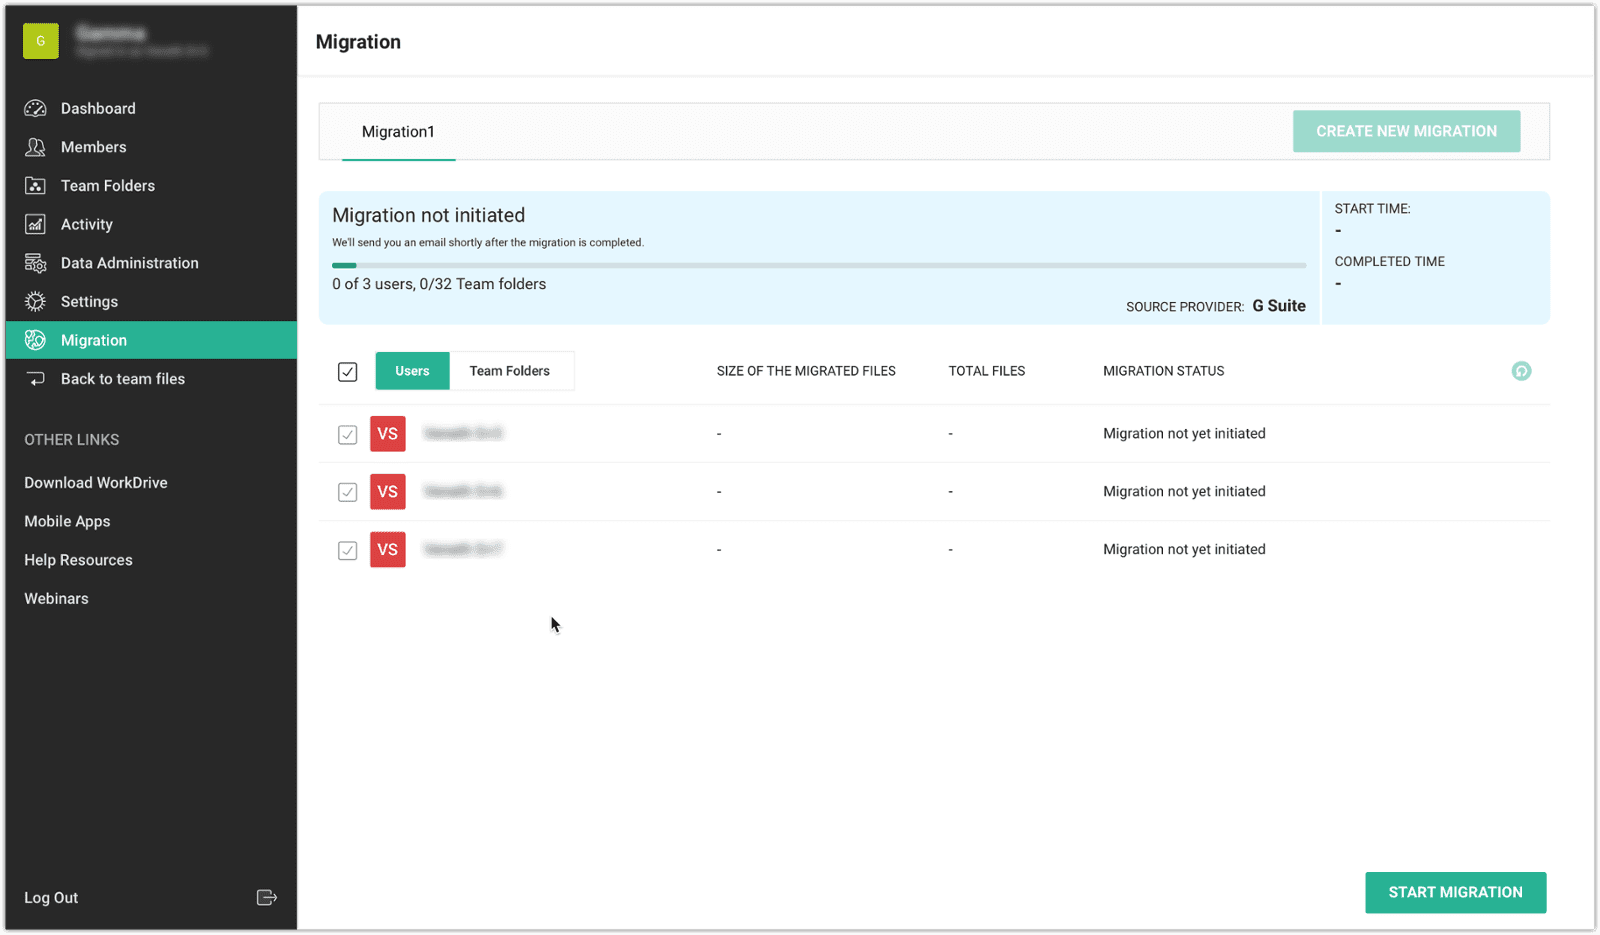Click the green G organization avatar

point(41,41)
